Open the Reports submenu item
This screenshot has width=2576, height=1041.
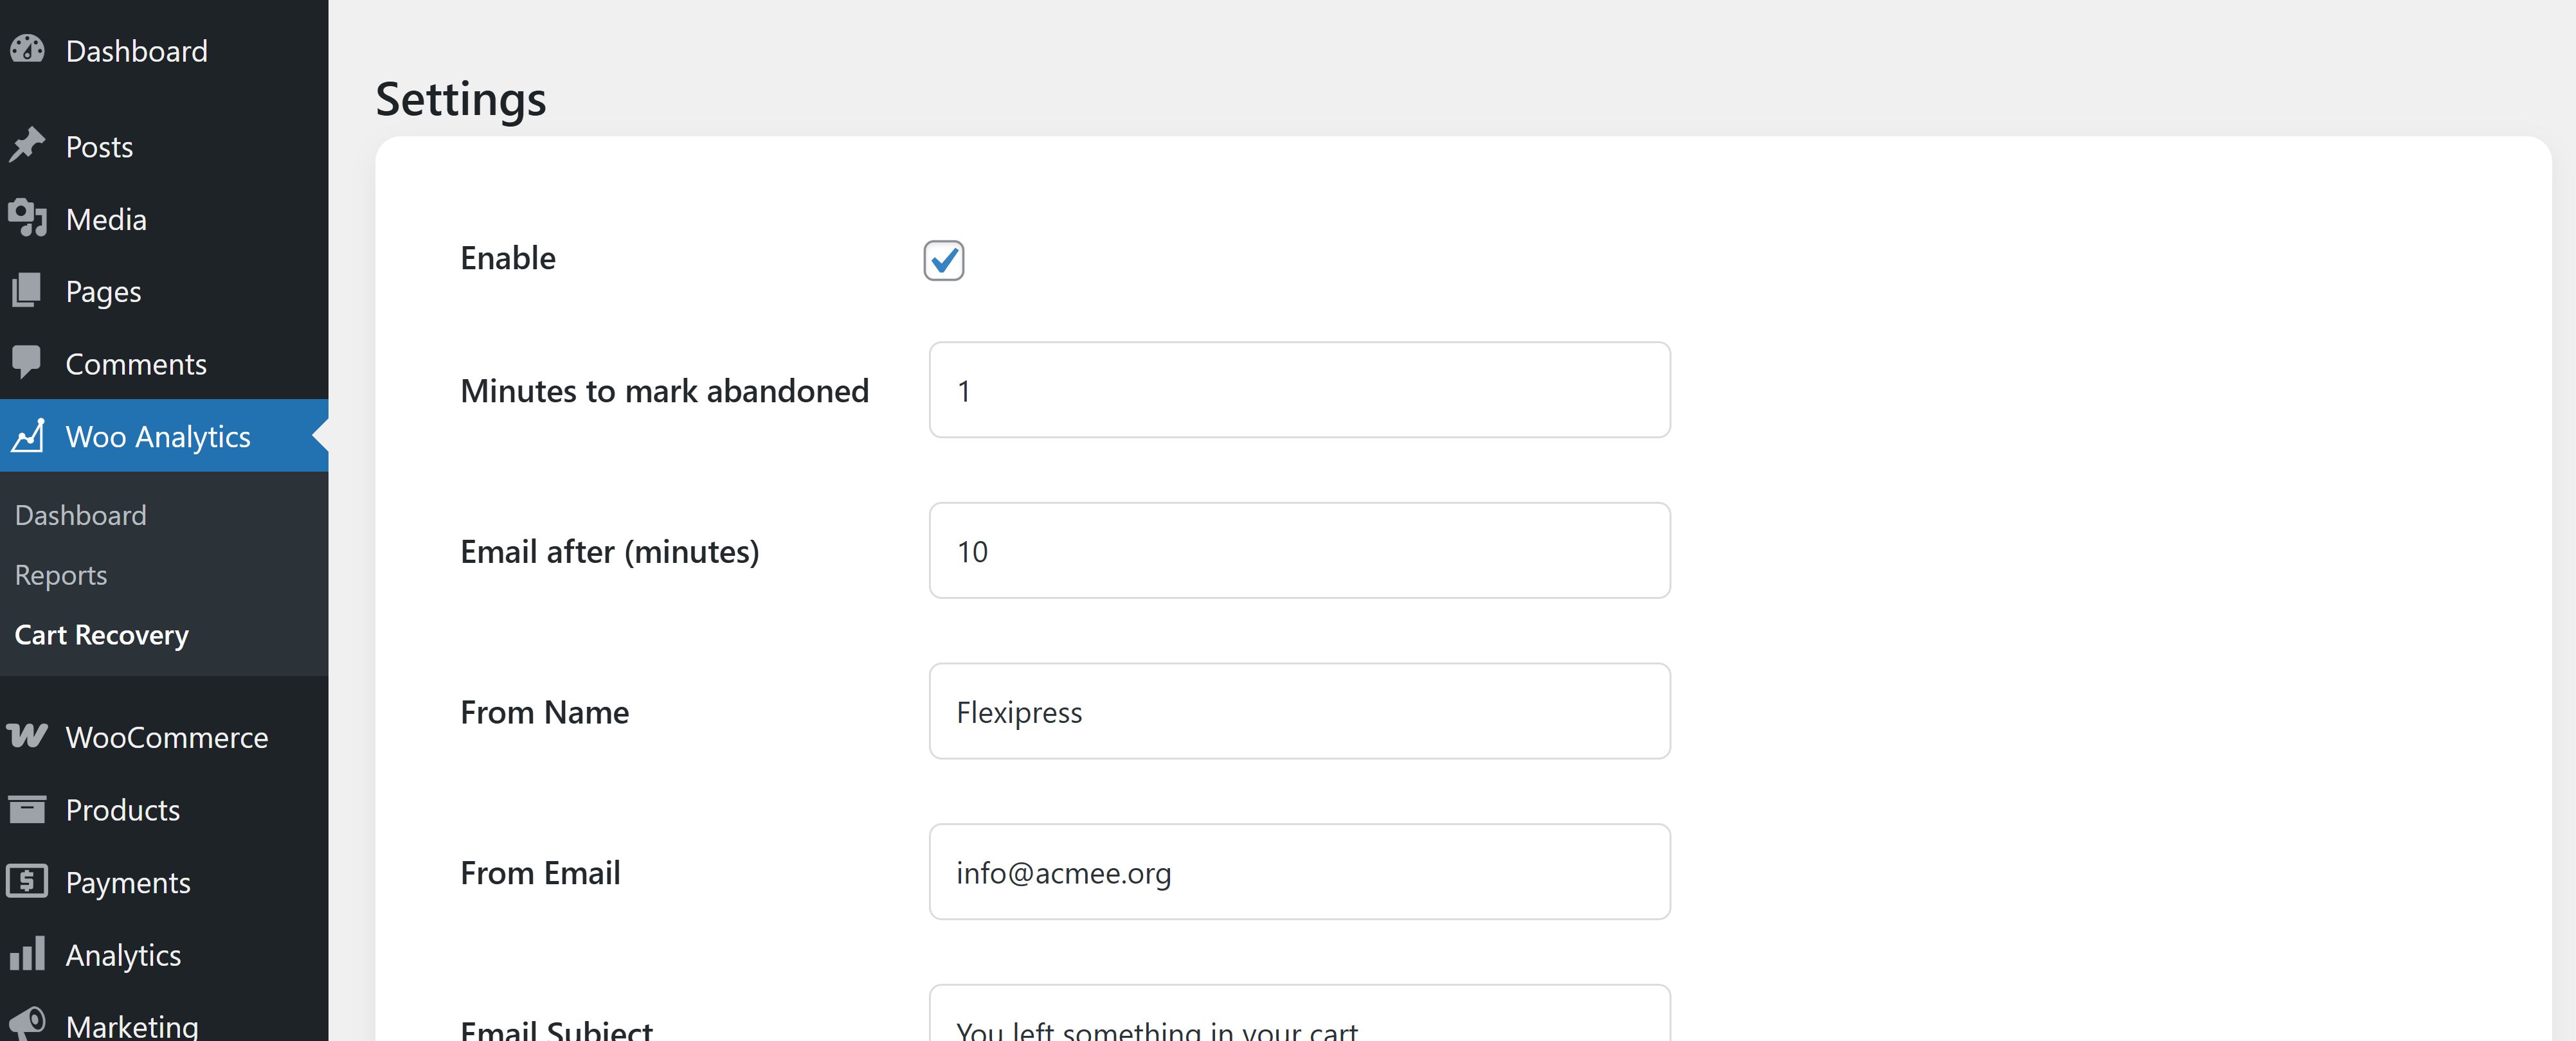click(61, 575)
